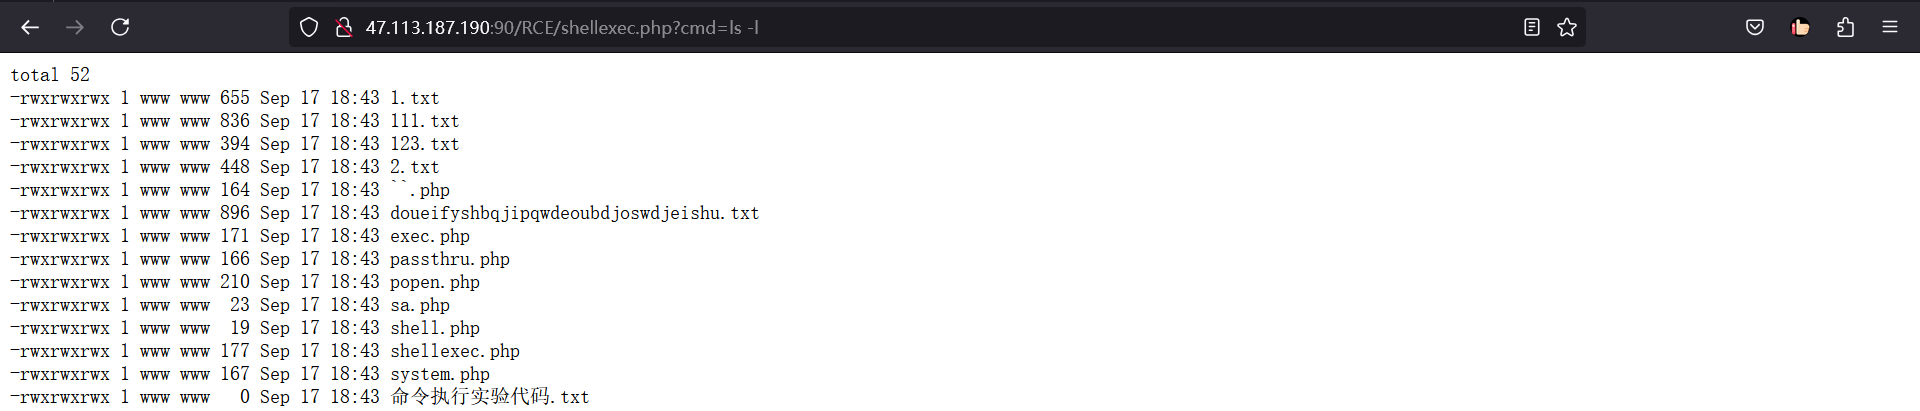Open the Save to Pocket icon
Screen dimensions: 1920x411
point(1755,27)
